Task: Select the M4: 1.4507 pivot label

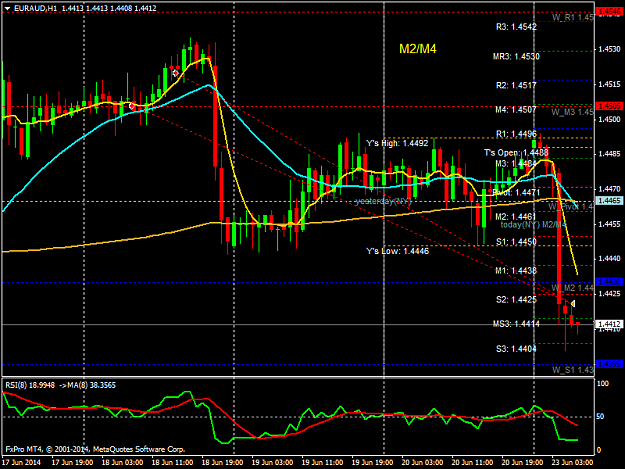Action: pos(516,110)
